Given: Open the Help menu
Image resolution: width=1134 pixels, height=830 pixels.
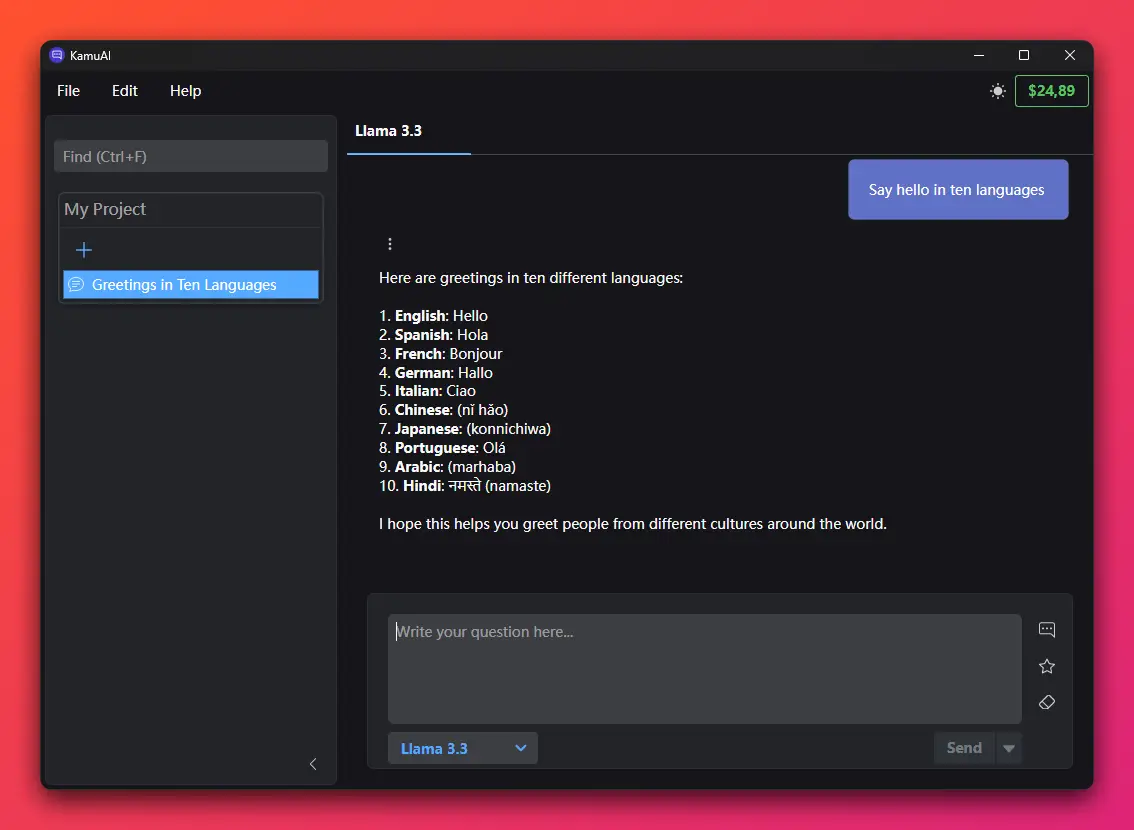Looking at the screenshot, I should [x=185, y=91].
